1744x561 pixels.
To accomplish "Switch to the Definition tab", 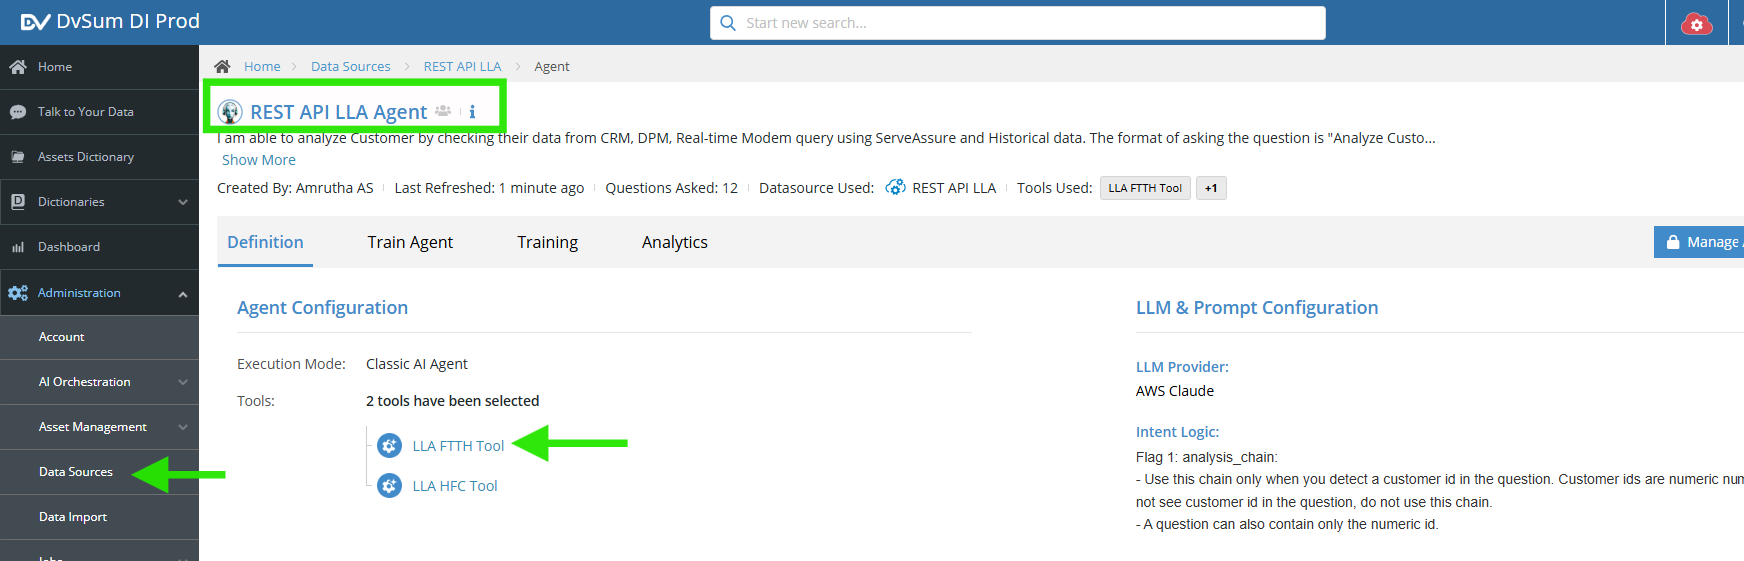I will 265,242.
